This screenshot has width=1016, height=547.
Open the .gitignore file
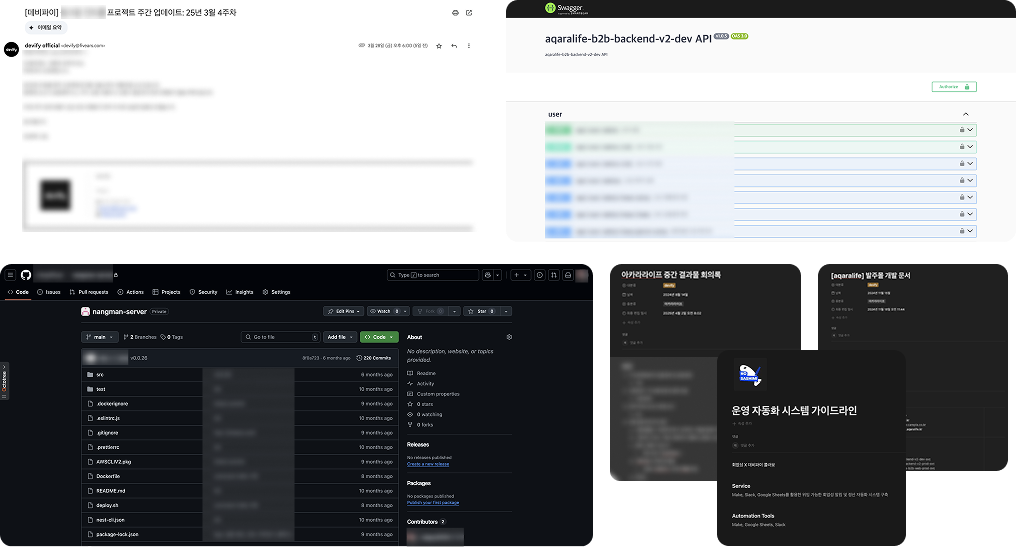click(108, 432)
